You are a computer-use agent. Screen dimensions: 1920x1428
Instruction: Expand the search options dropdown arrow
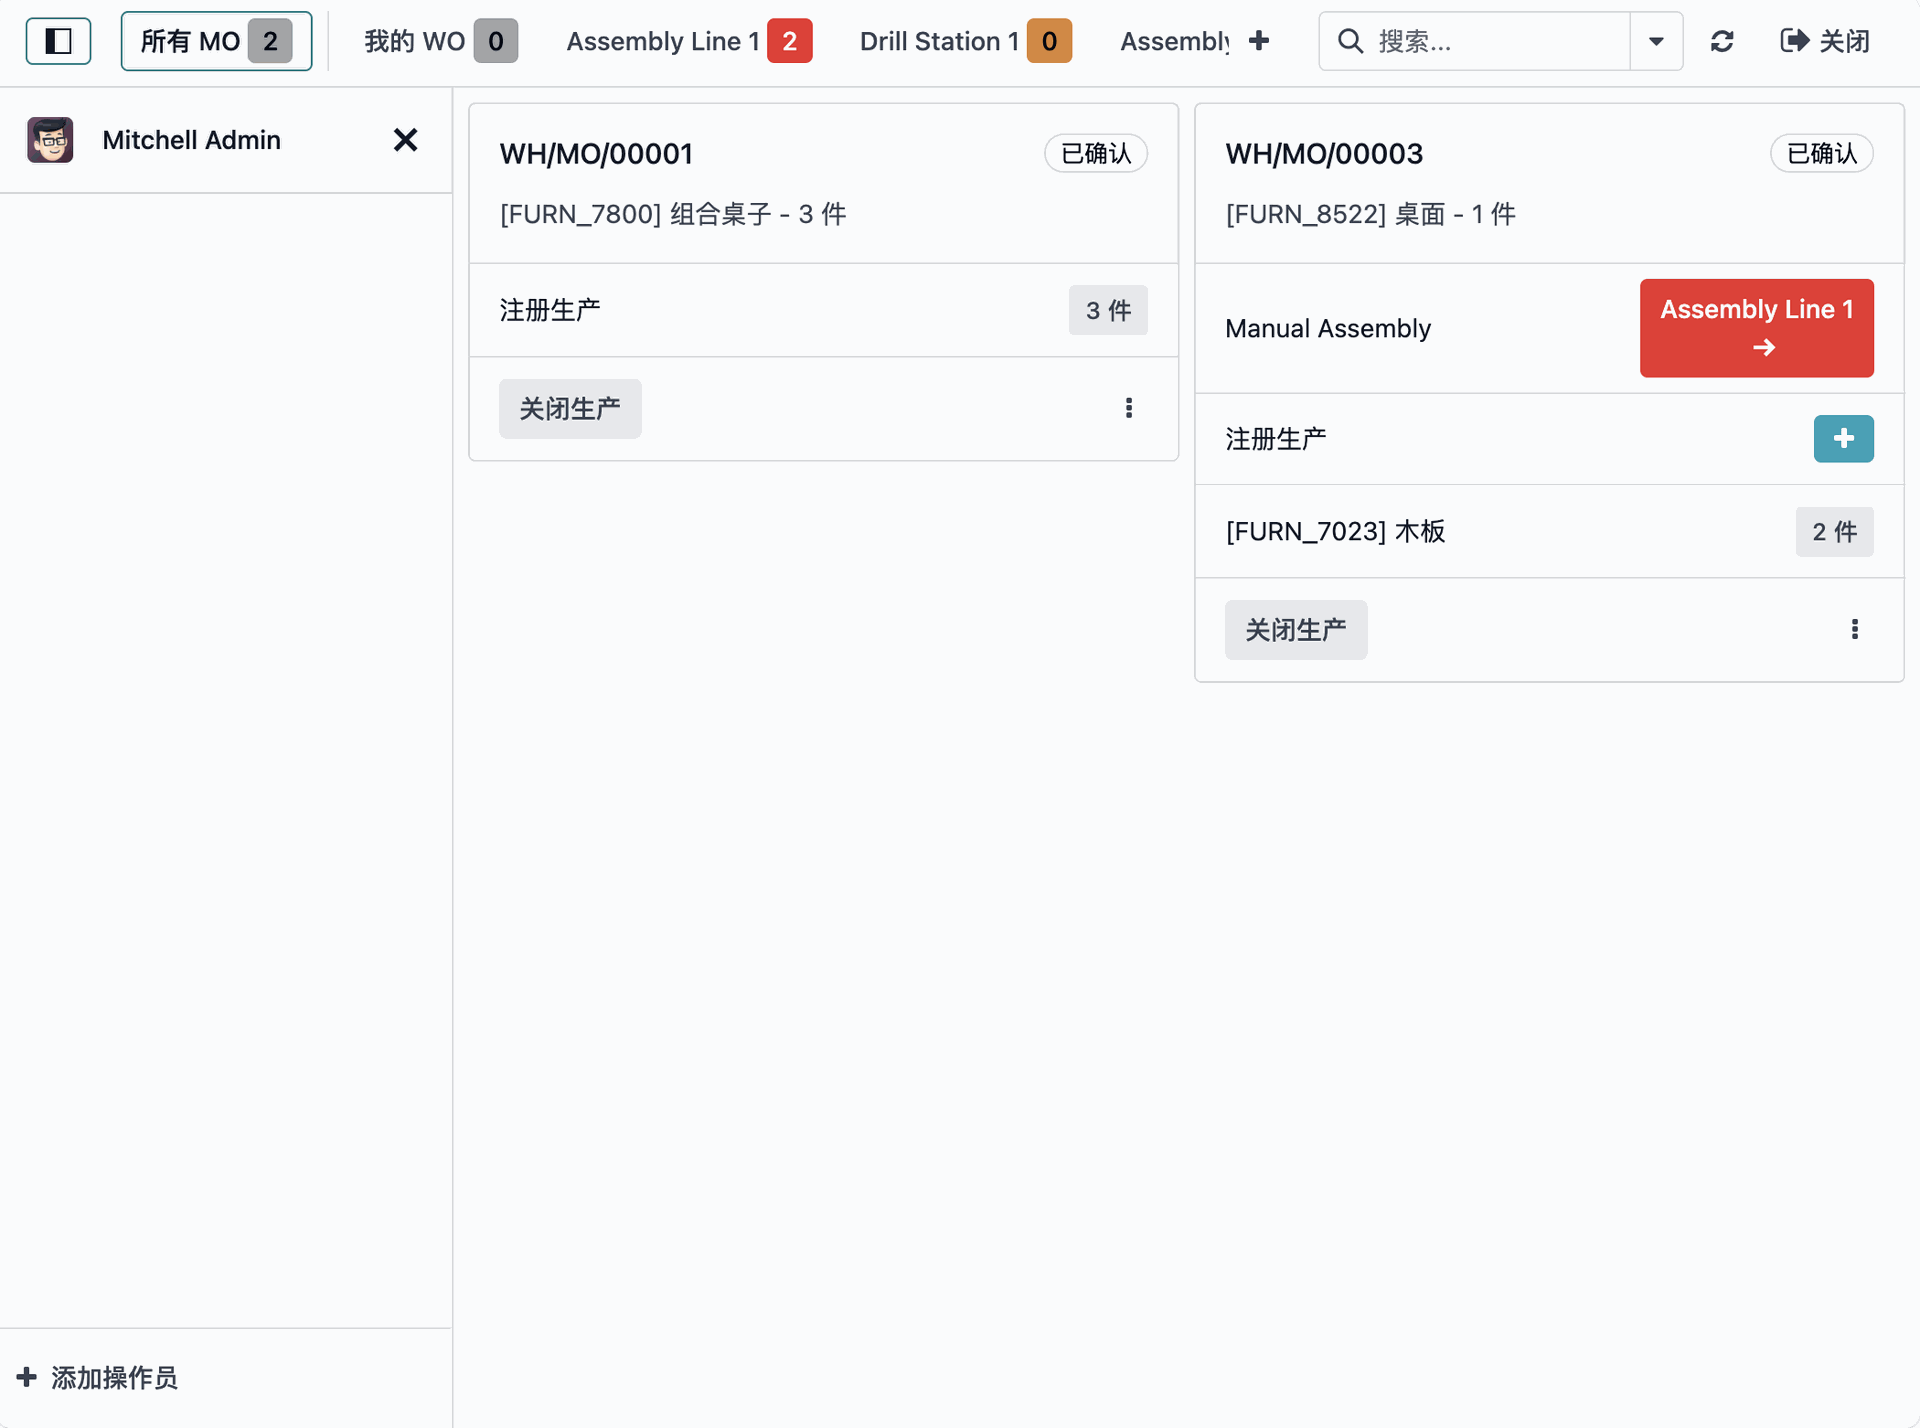point(1656,41)
